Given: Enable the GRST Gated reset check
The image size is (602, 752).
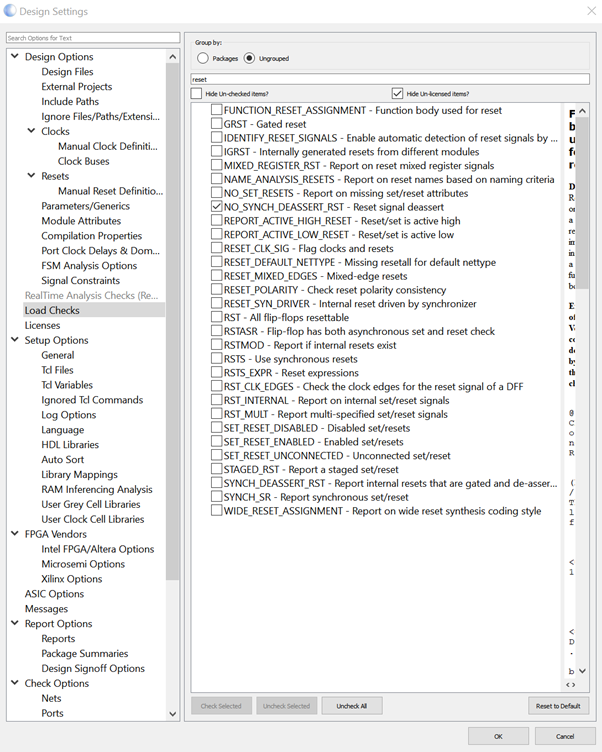Looking at the screenshot, I should (217, 124).
